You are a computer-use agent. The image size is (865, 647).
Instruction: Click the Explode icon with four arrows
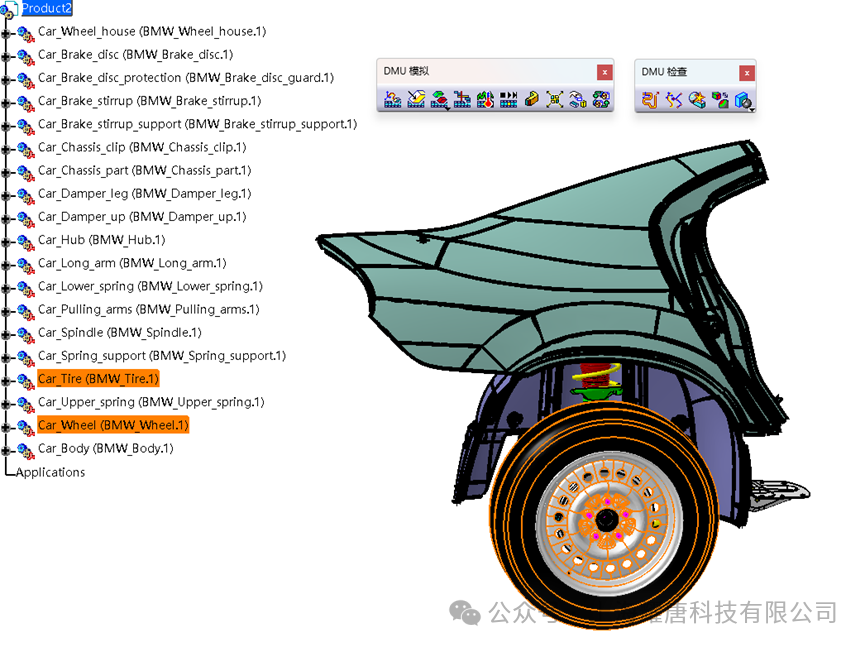coord(554,100)
